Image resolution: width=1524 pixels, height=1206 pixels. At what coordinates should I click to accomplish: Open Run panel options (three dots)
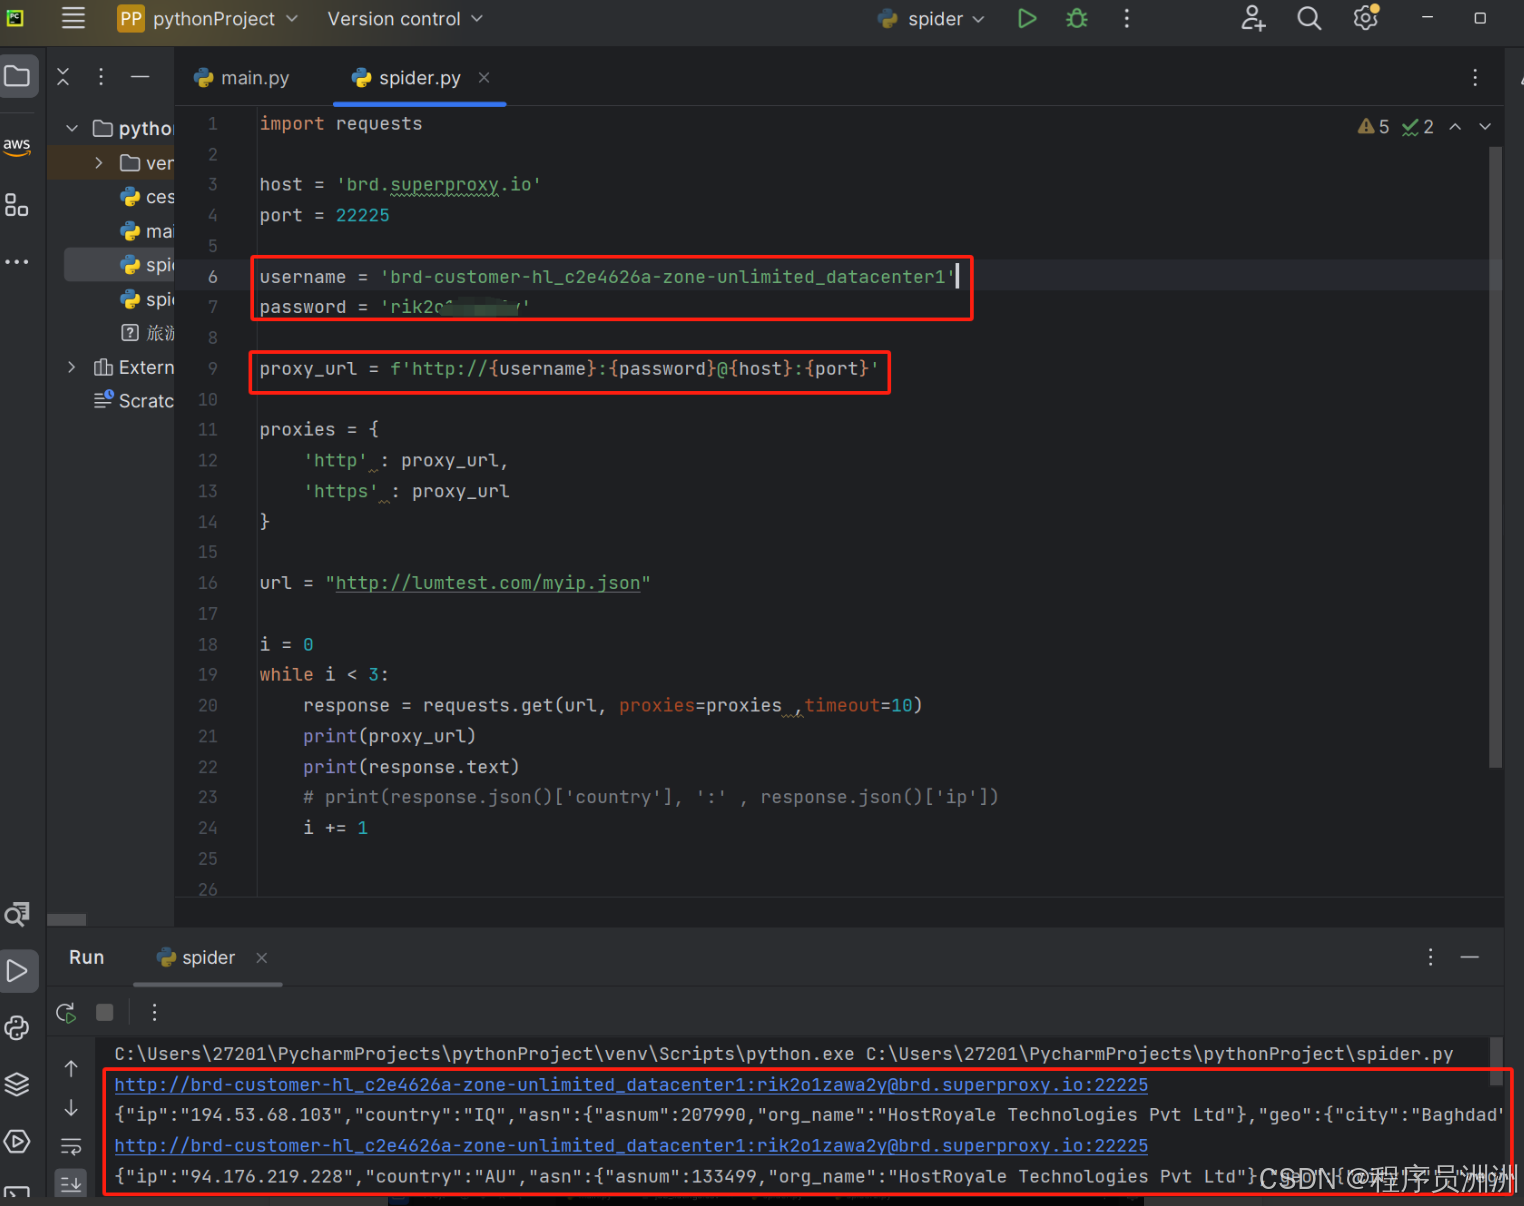click(1431, 957)
